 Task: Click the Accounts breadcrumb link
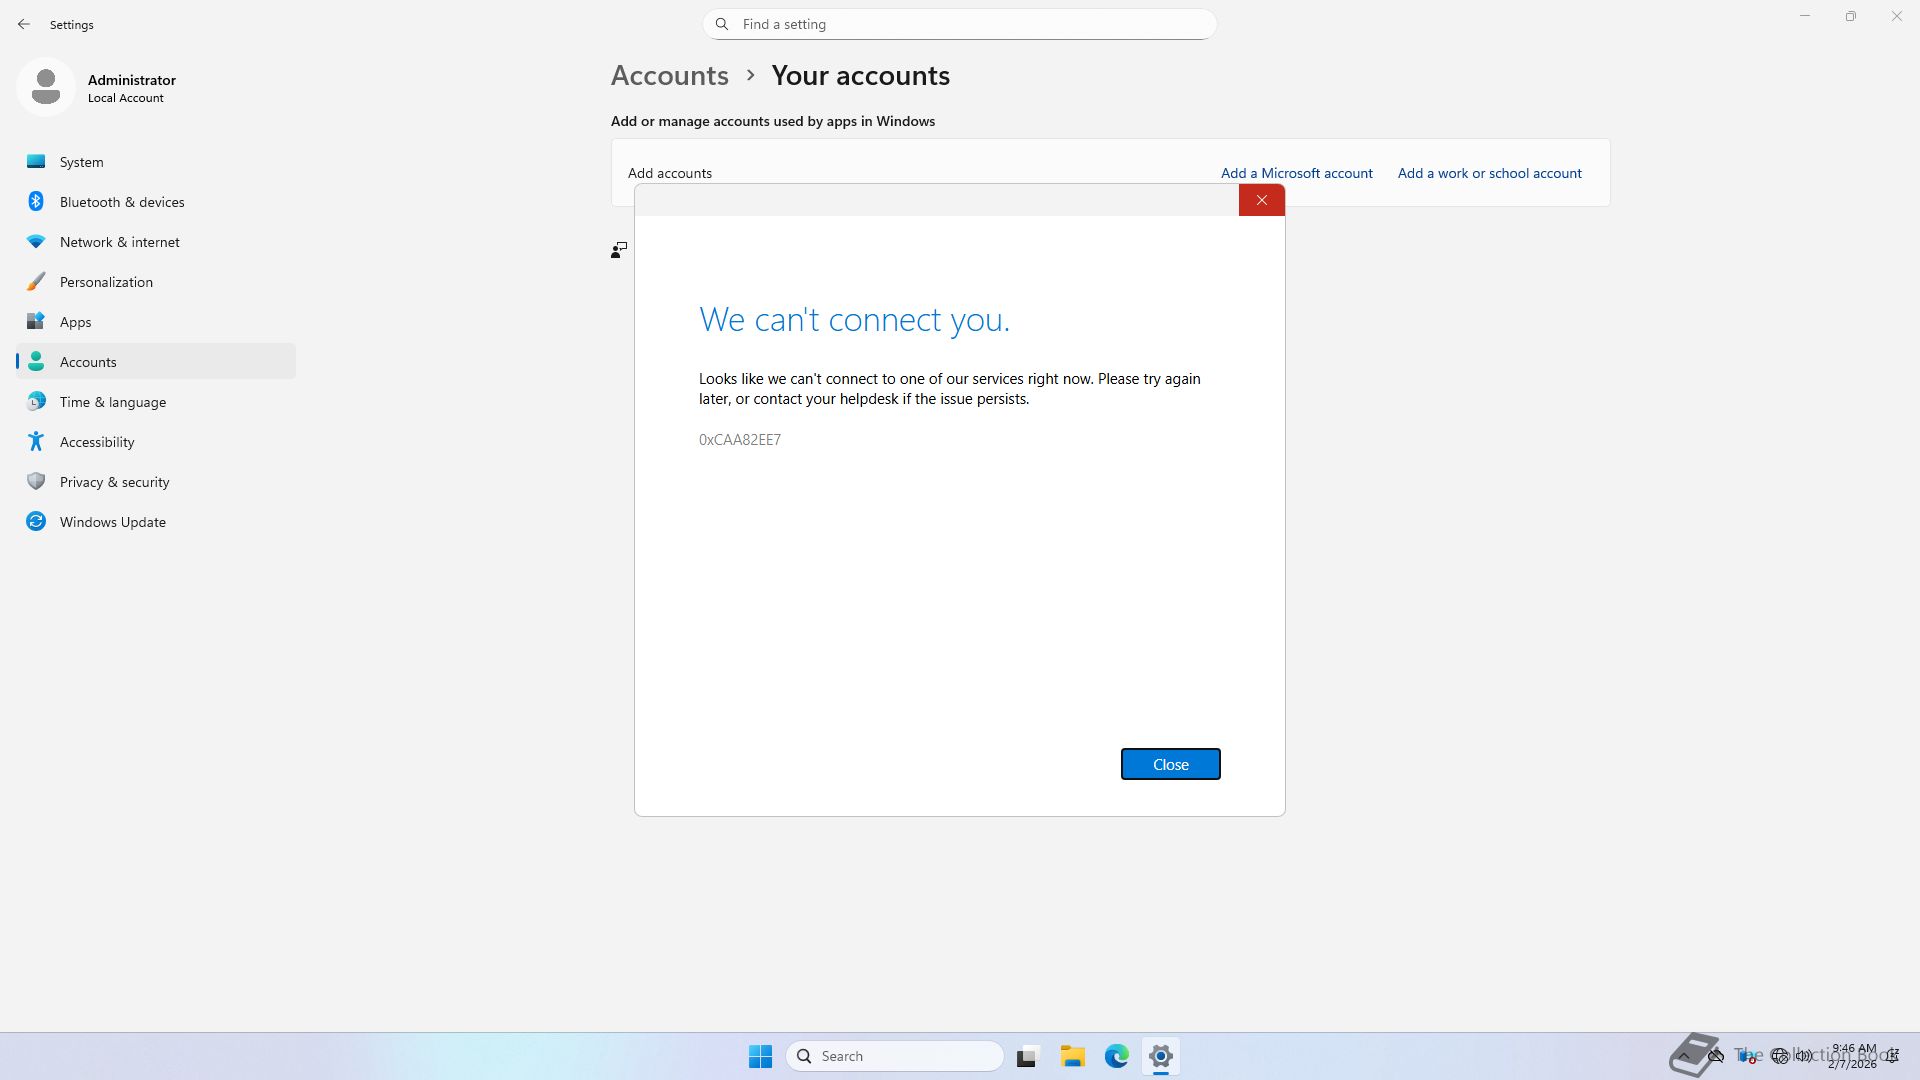pyautogui.click(x=669, y=76)
